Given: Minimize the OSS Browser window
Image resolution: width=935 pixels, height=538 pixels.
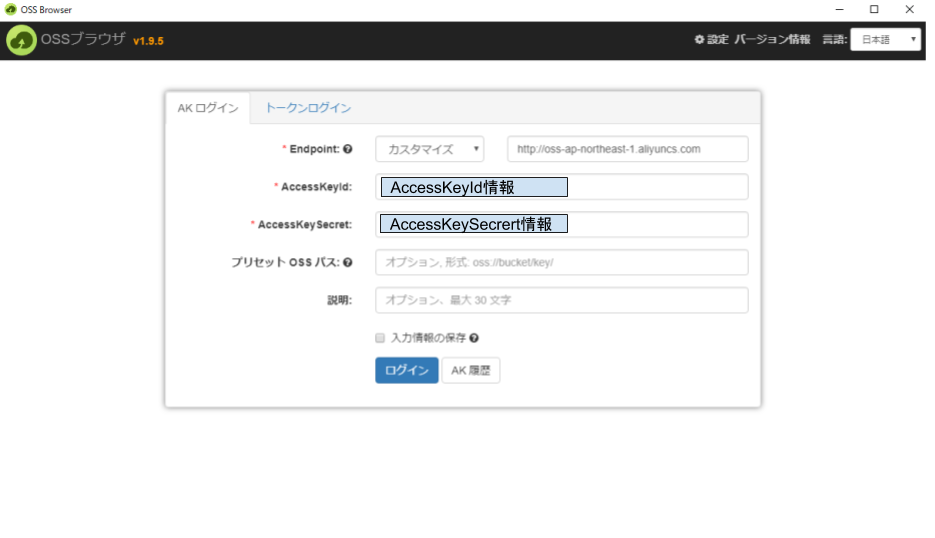Looking at the screenshot, I should coord(840,10).
